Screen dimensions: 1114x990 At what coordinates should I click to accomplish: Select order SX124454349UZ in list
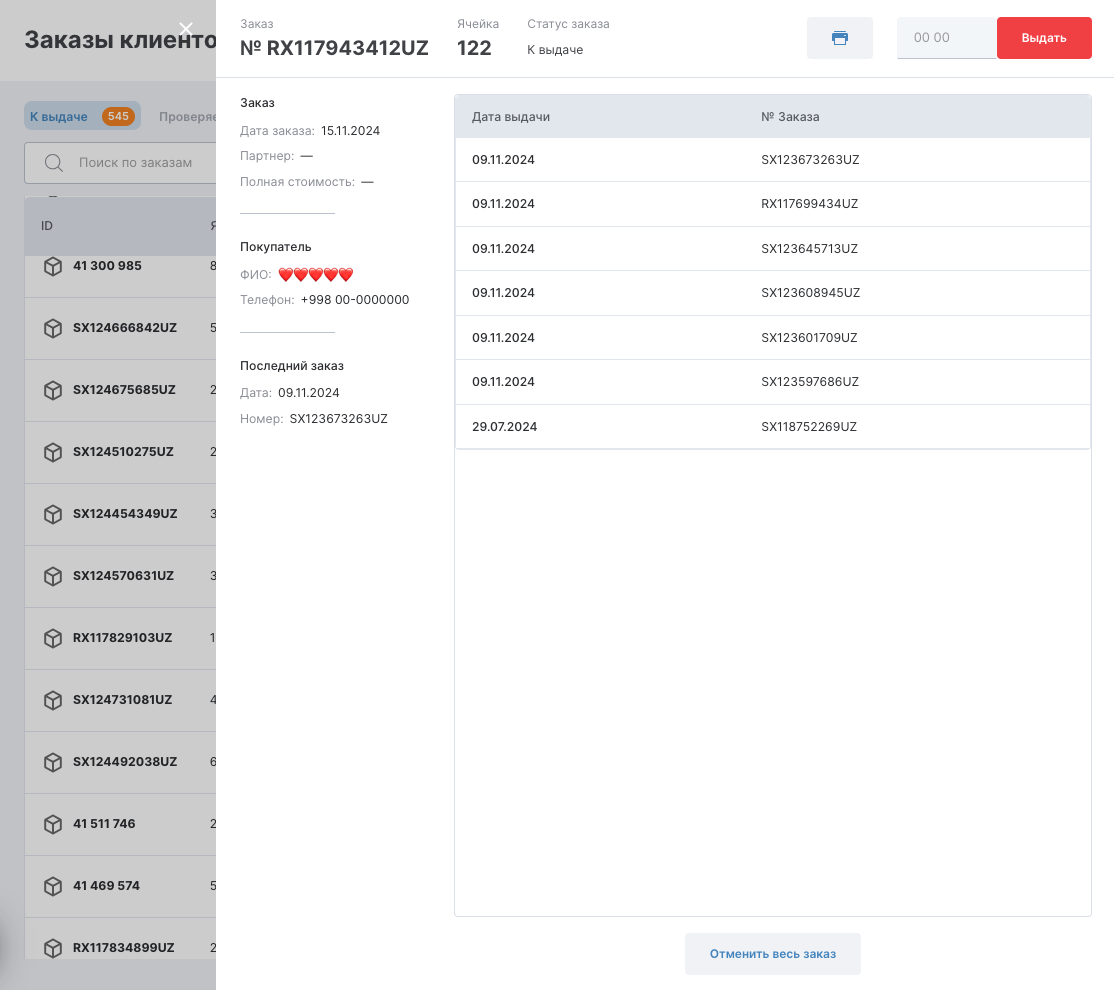tap(125, 513)
